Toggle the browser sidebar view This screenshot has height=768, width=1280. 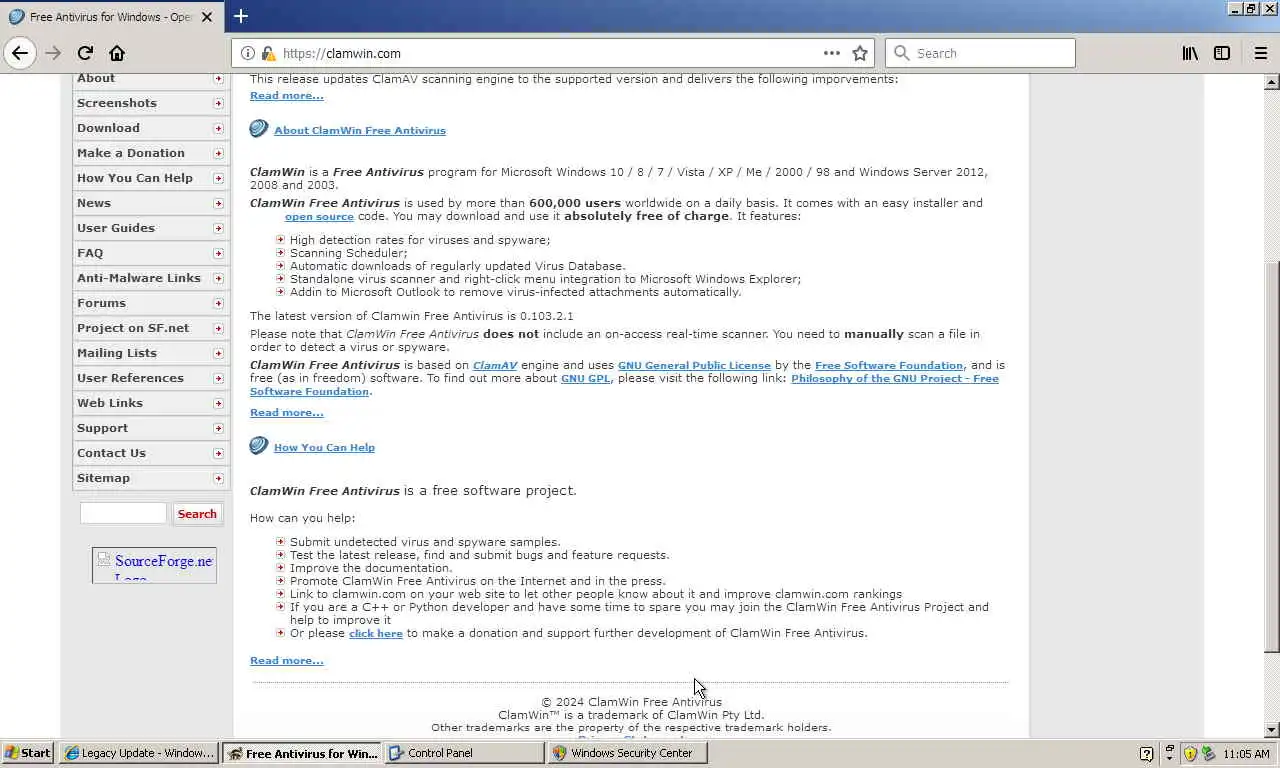[1222, 53]
